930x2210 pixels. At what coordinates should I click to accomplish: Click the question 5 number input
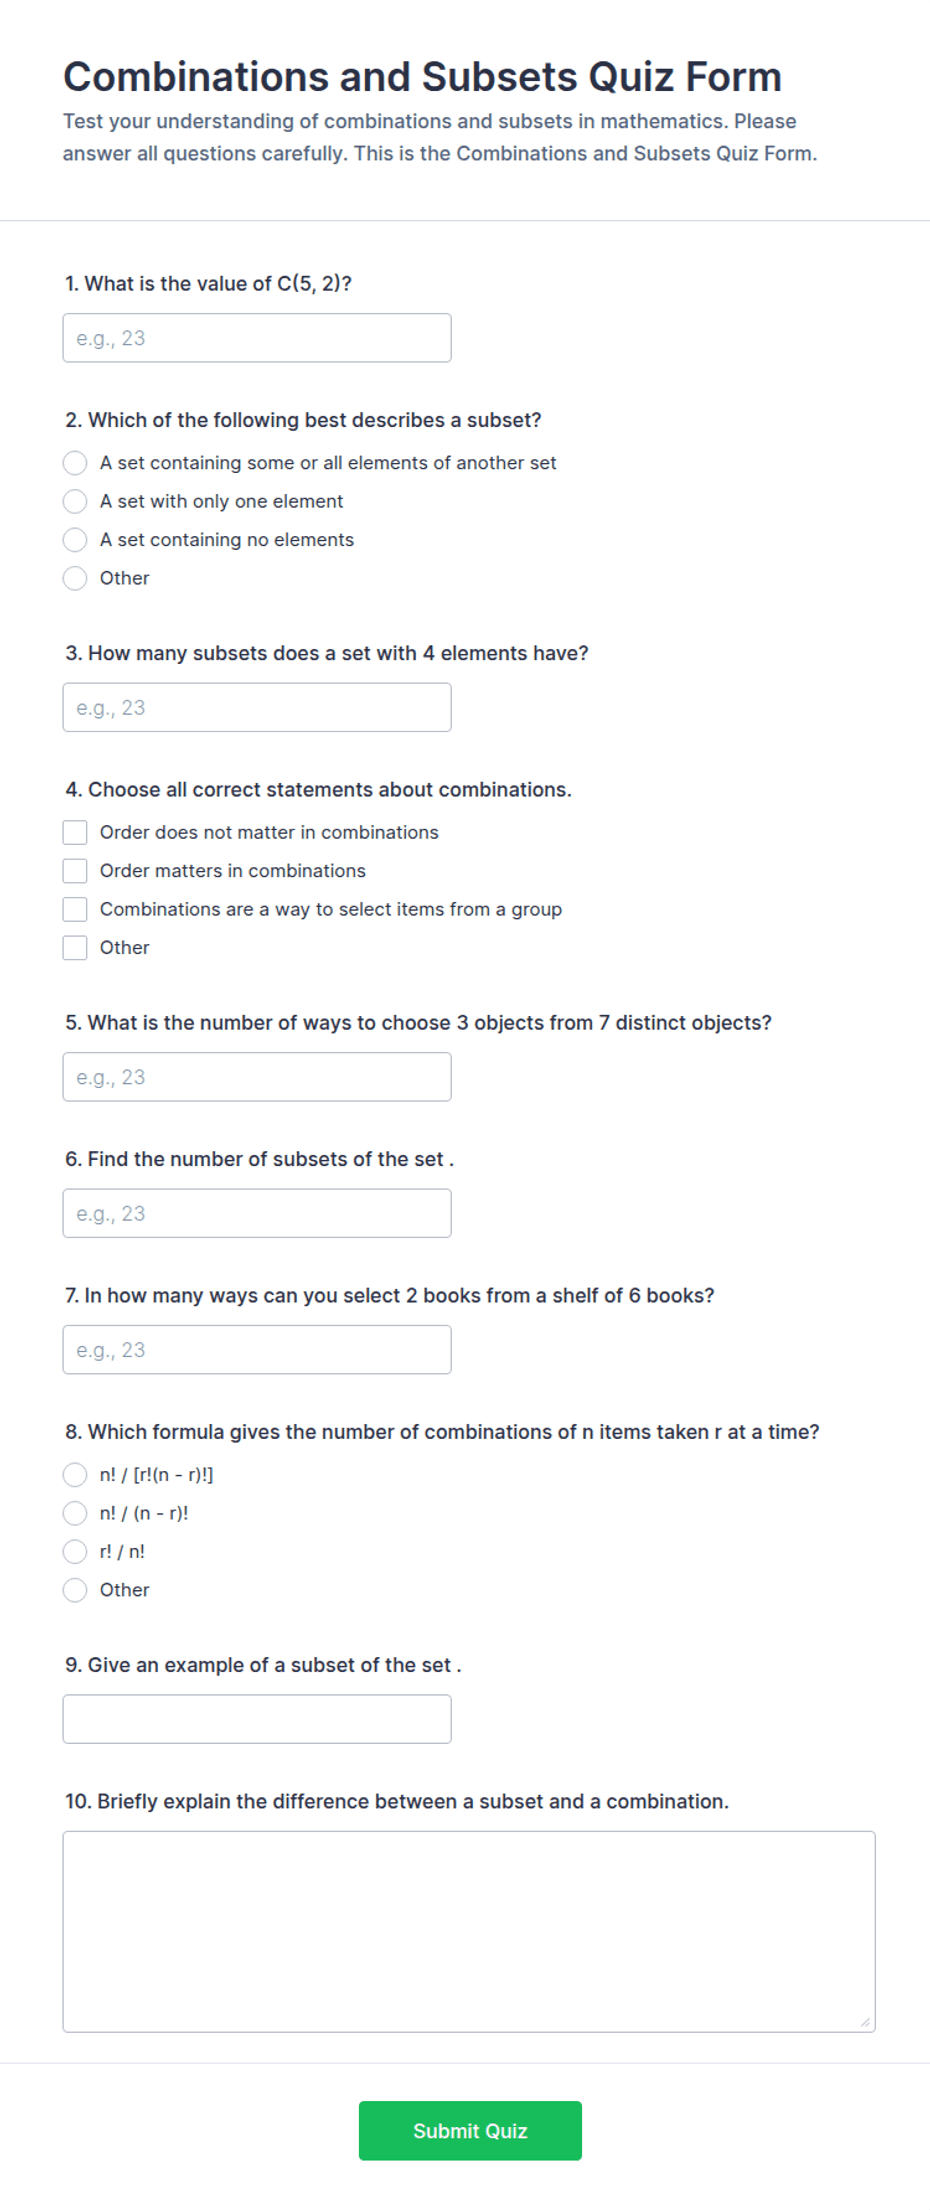[x=257, y=1077]
